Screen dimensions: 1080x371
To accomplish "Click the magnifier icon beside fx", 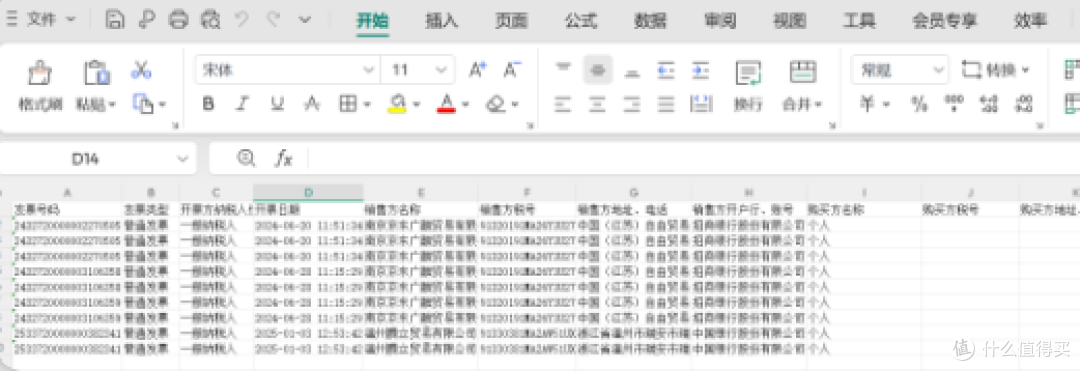I will [246, 158].
